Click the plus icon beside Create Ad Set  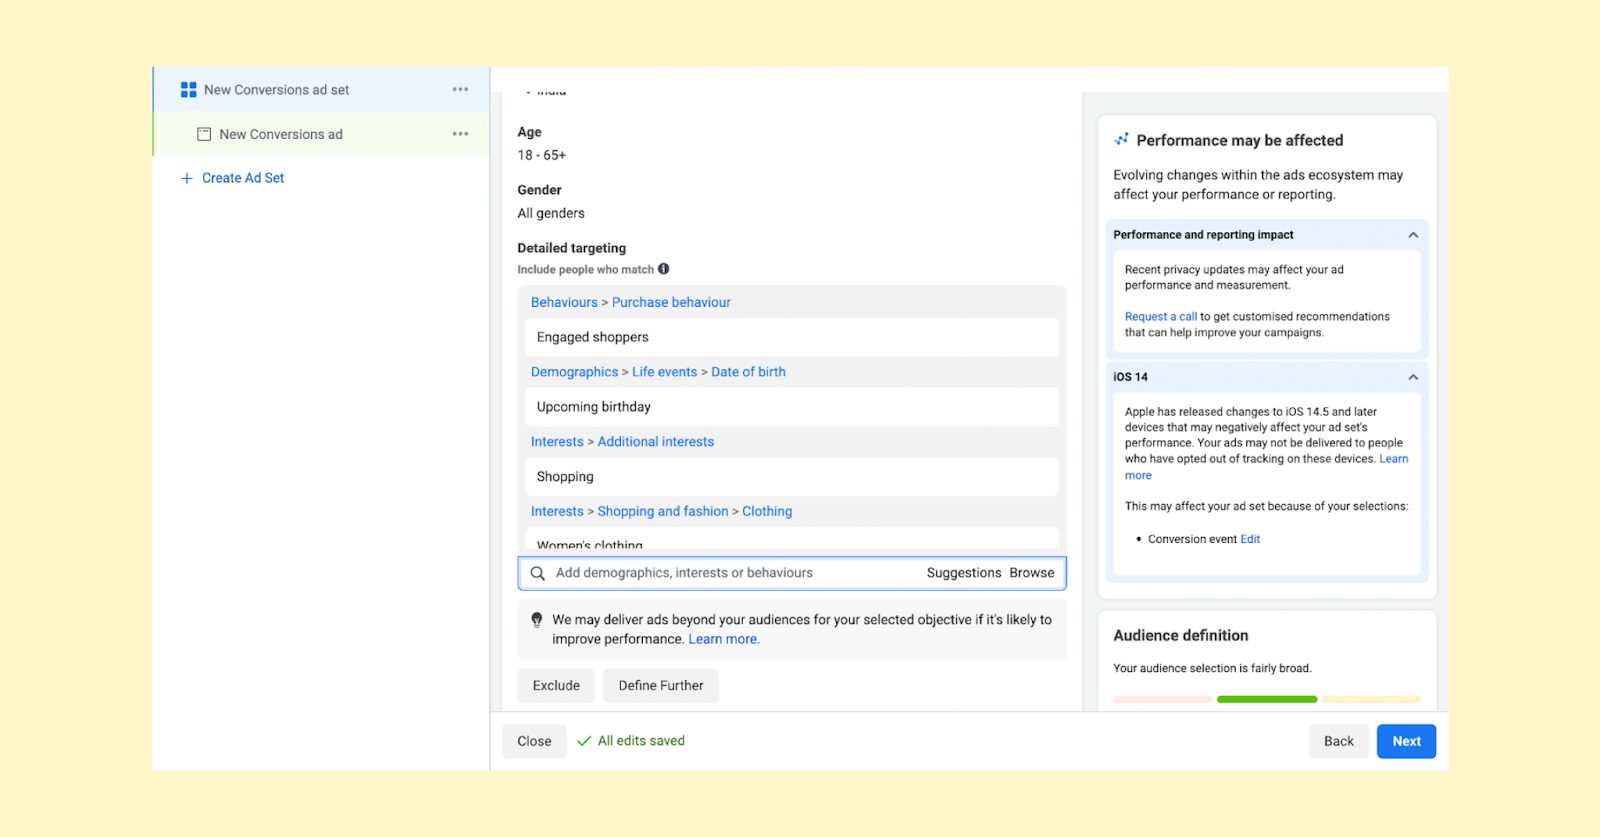[x=186, y=178]
